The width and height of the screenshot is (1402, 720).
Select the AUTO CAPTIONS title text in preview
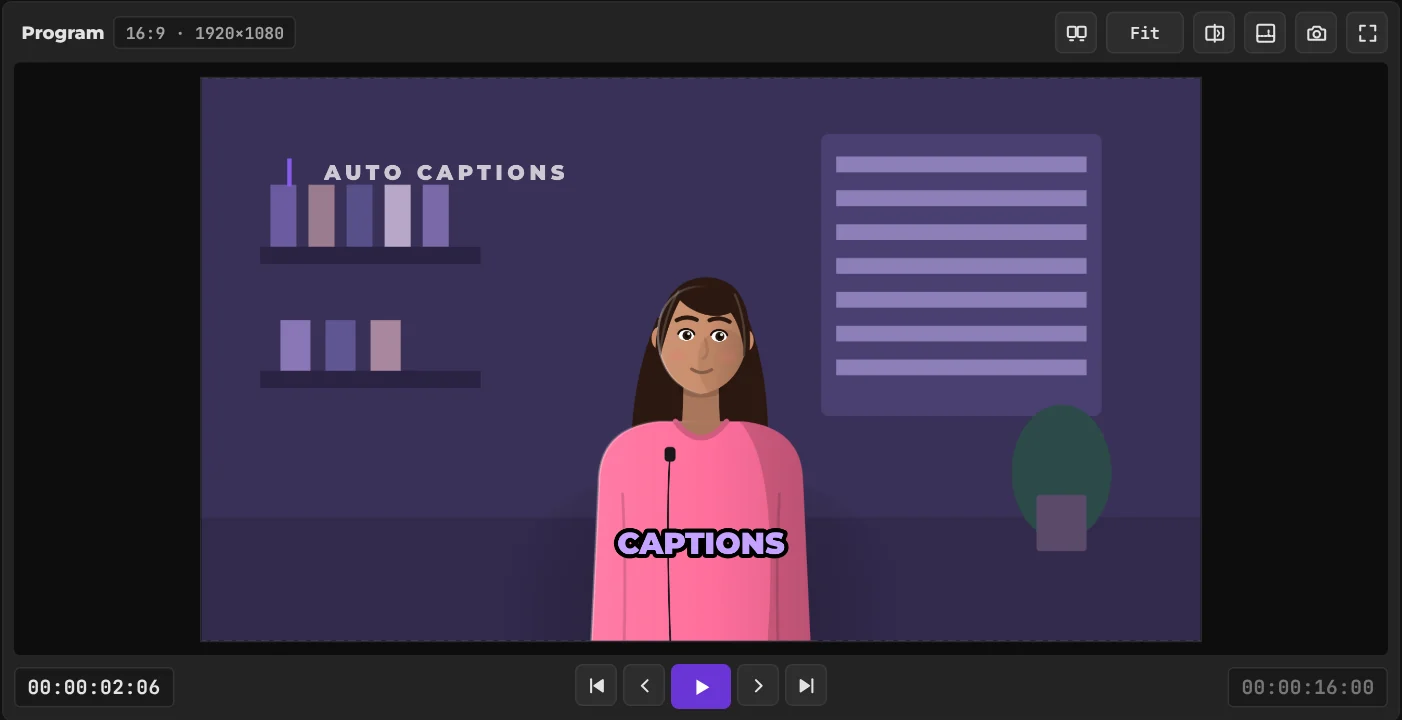pyautogui.click(x=445, y=173)
